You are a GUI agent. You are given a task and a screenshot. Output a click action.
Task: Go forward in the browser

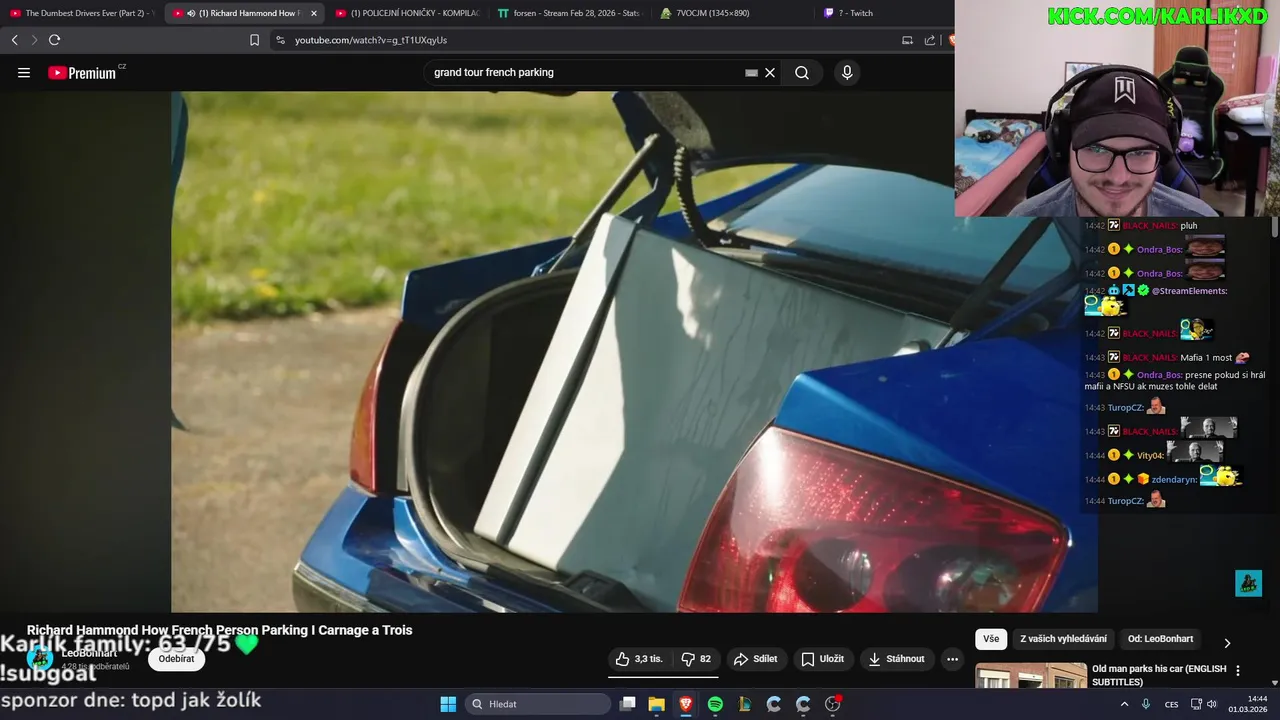pyautogui.click(x=34, y=40)
